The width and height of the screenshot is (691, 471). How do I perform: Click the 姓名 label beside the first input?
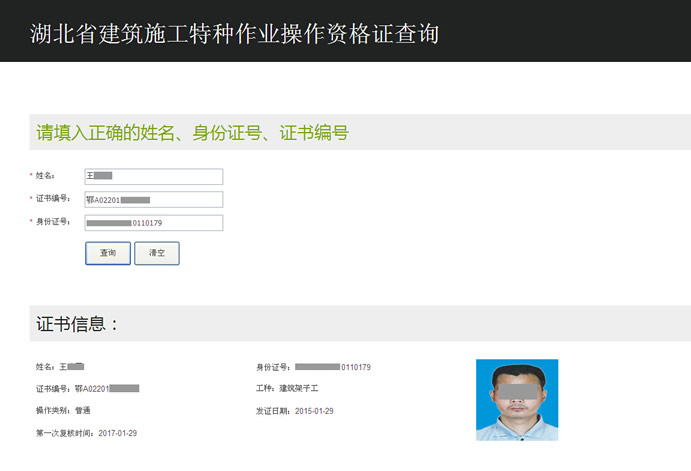[x=45, y=176]
